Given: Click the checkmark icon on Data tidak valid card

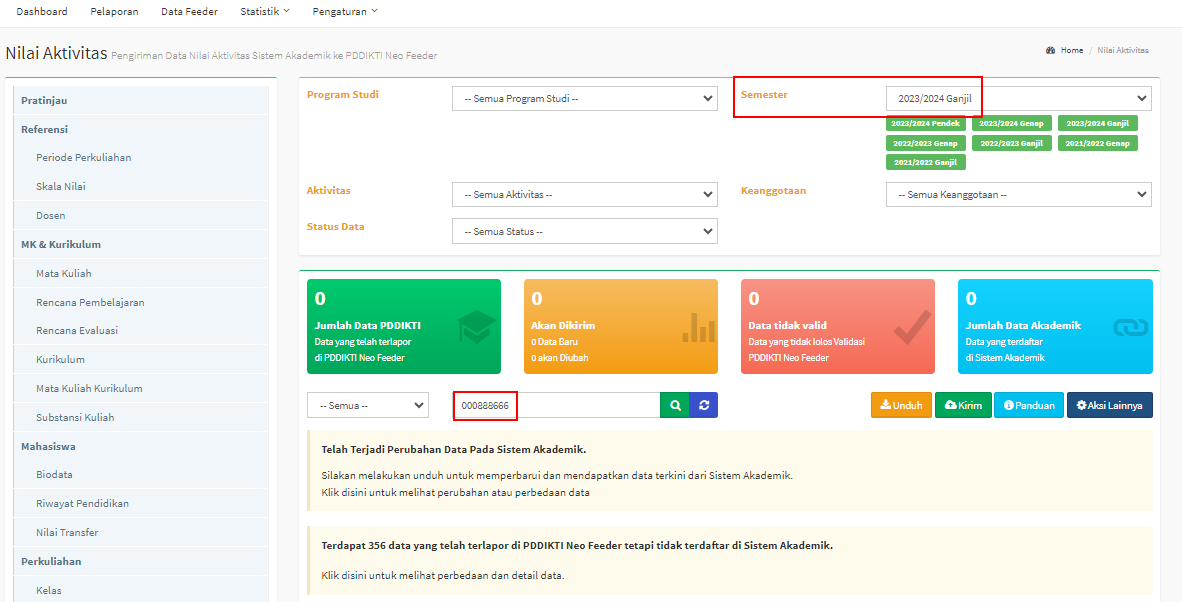Looking at the screenshot, I should tap(912, 328).
